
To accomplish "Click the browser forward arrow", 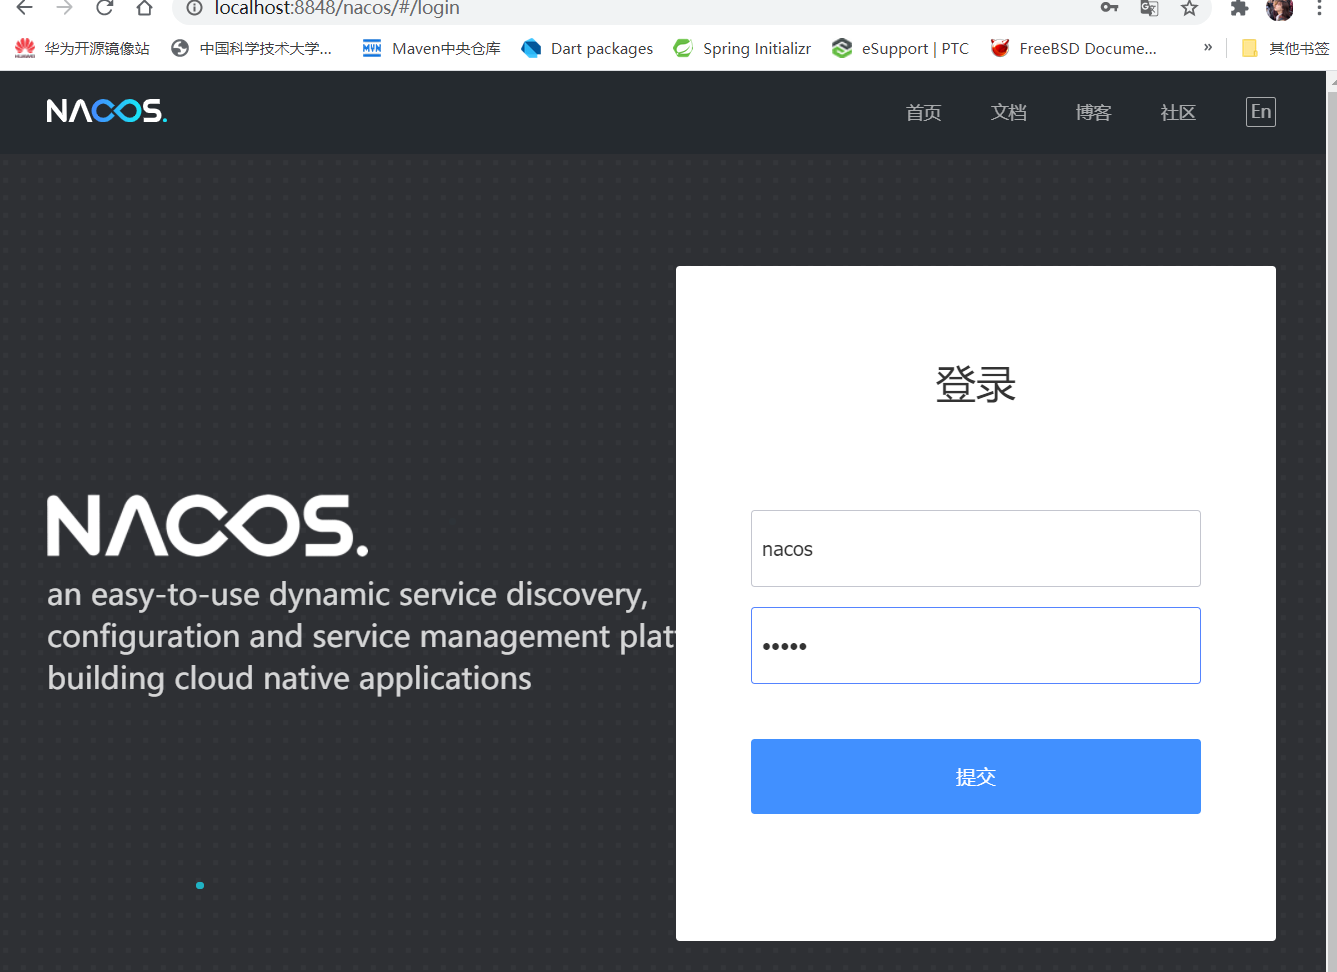I will pyautogui.click(x=65, y=8).
